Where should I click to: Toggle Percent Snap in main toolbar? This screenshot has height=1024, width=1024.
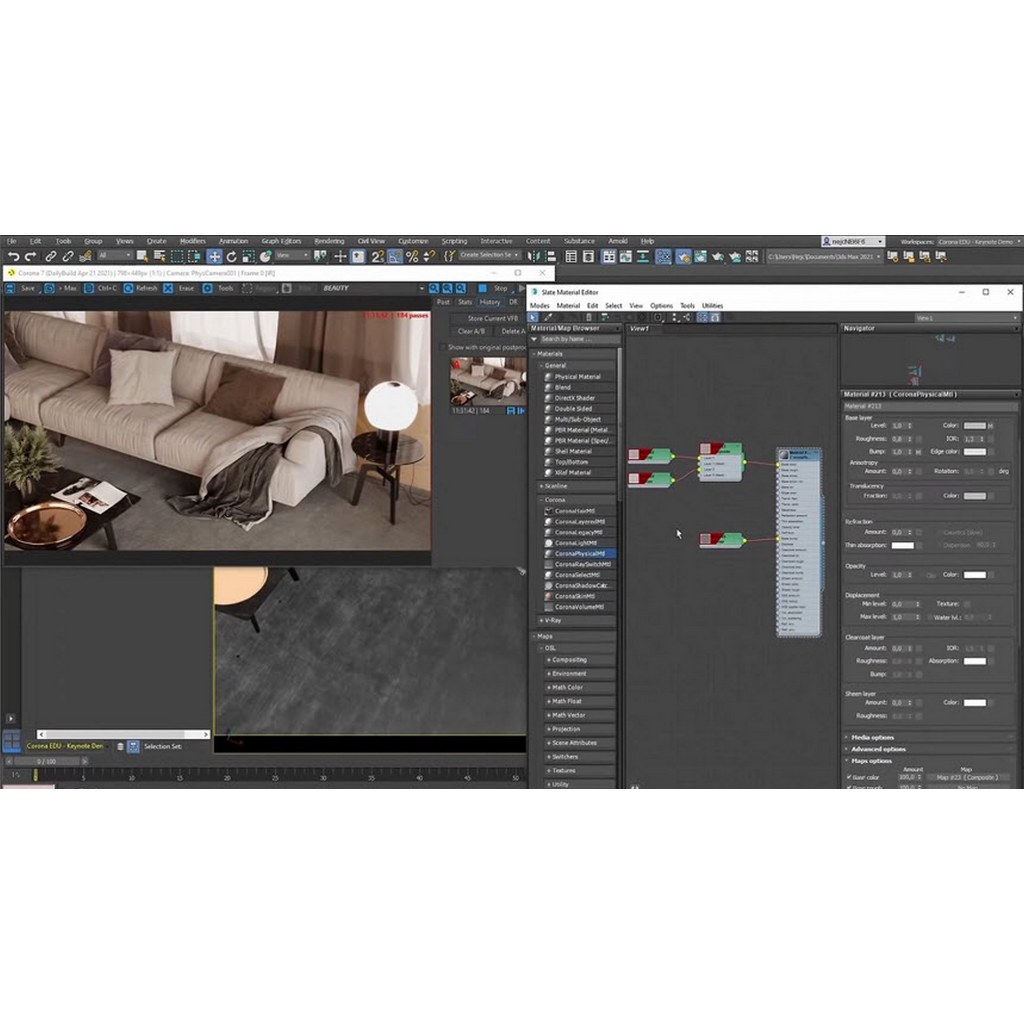(412, 257)
